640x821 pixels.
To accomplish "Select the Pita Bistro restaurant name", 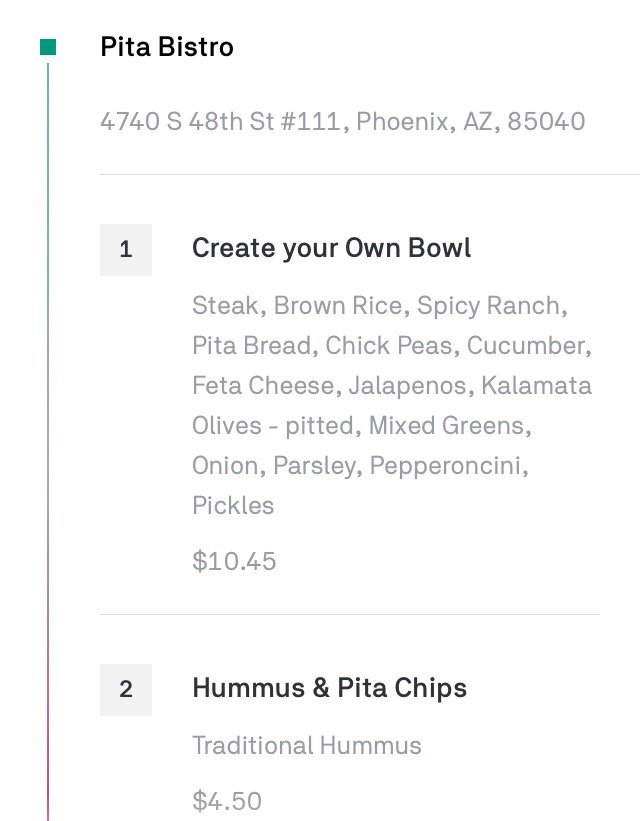I will point(167,47).
